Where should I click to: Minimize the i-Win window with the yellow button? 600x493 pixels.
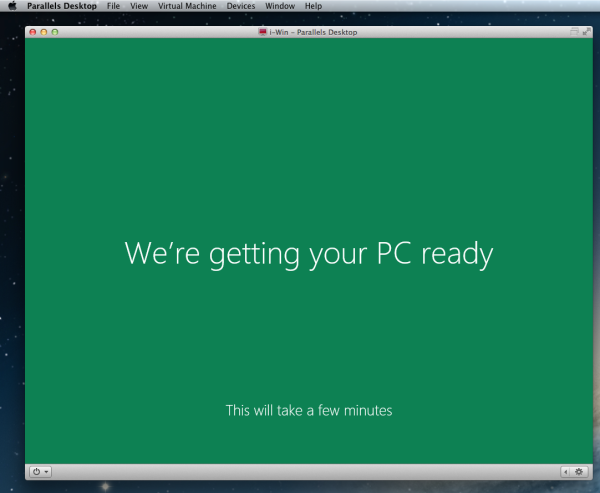tap(44, 32)
